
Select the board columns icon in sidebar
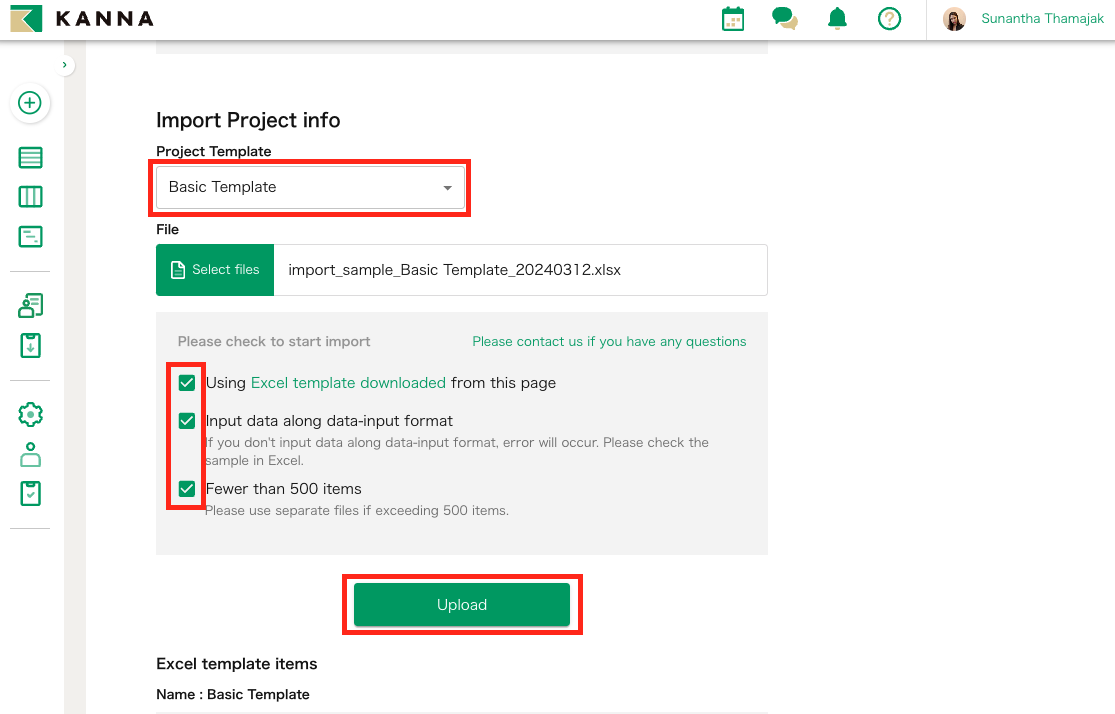coord(31,197)
